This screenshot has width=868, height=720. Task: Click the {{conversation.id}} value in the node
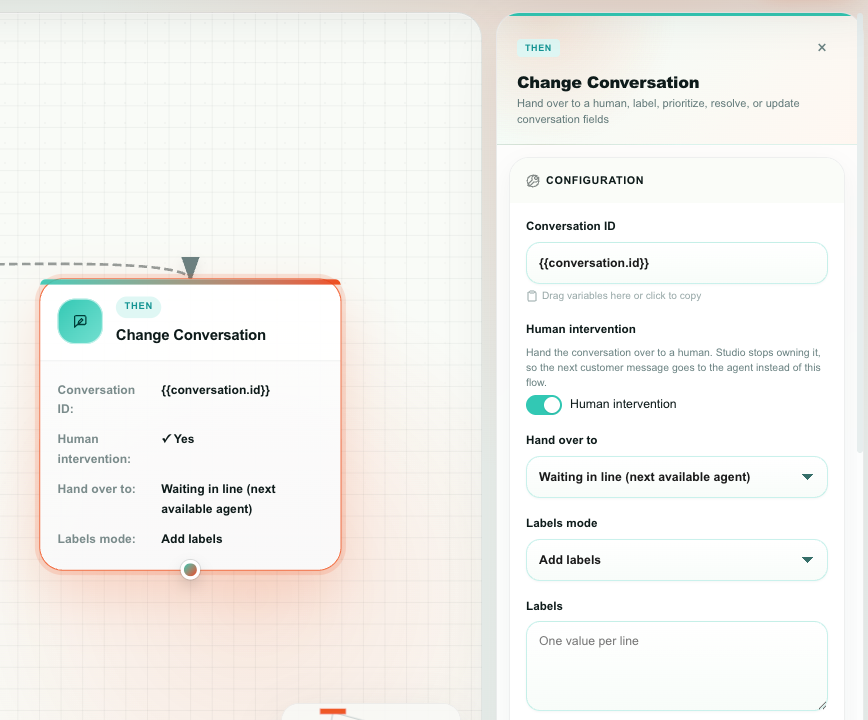point(215,390)
